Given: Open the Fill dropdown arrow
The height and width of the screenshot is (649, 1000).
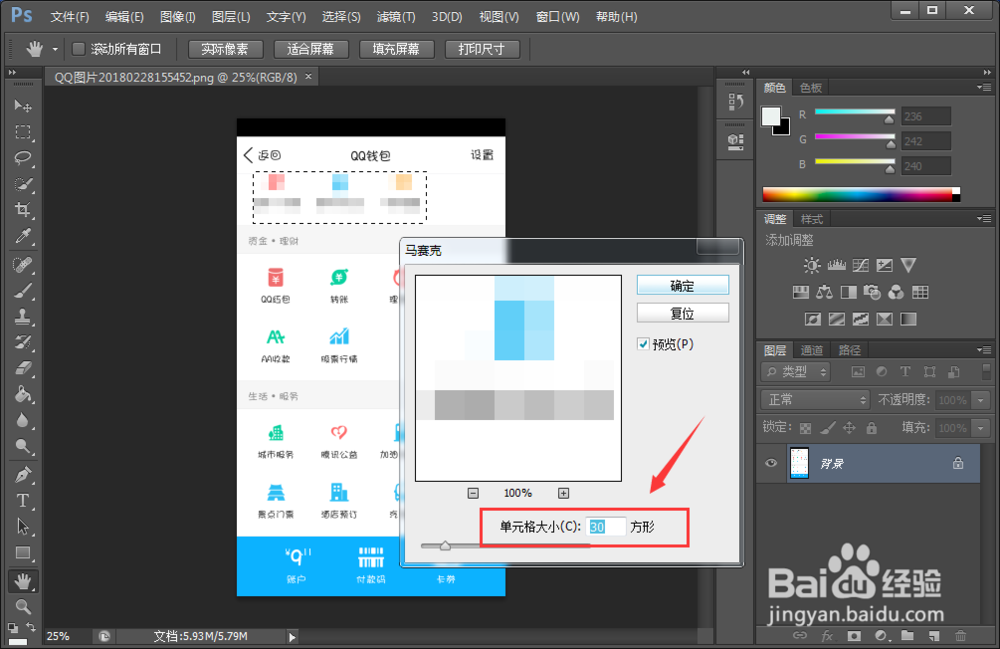Looking at the screenshot, I should point(980,428).
